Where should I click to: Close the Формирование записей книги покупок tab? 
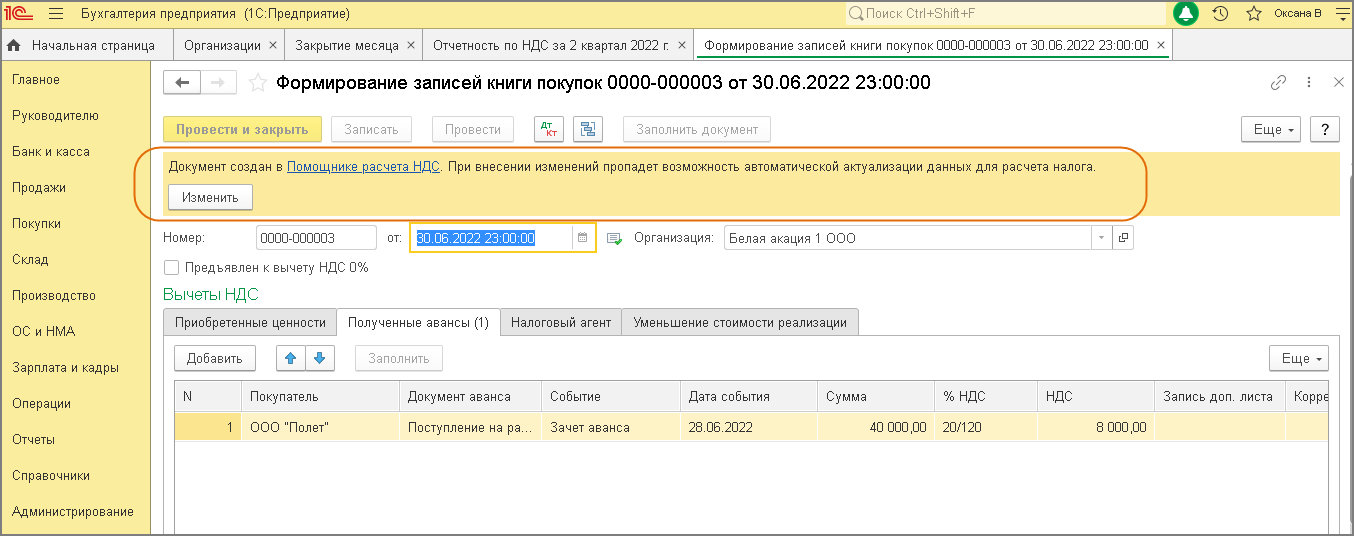coord(1160,45)
